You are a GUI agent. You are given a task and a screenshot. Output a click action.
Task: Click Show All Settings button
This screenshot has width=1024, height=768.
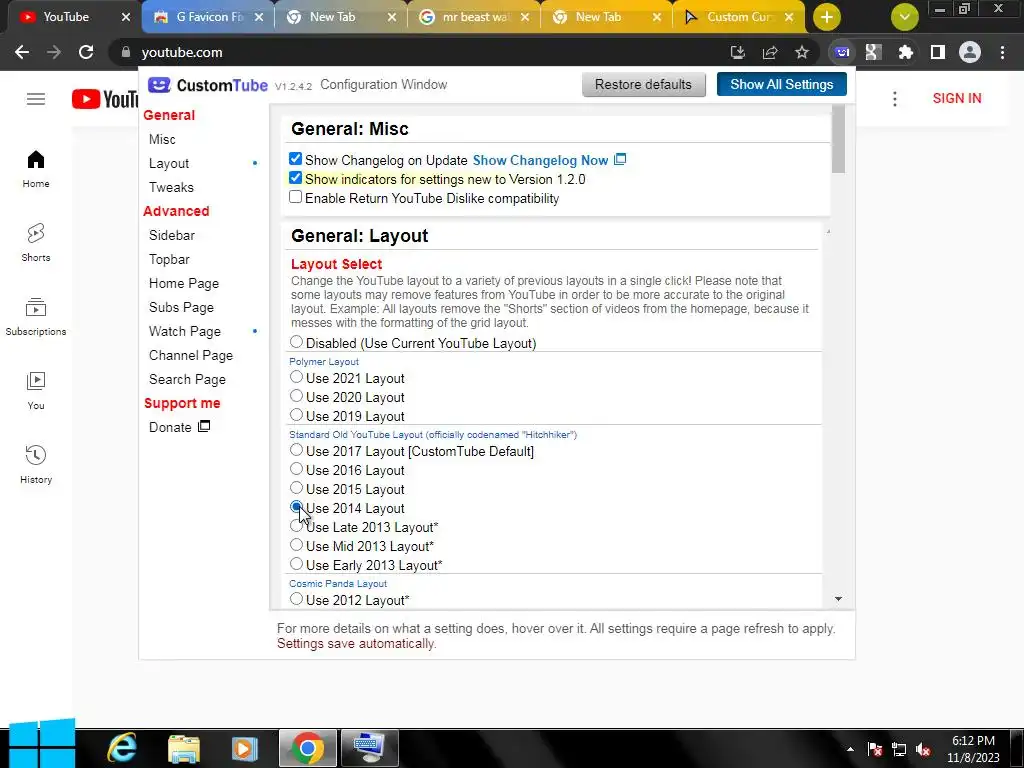pos(782,84)
